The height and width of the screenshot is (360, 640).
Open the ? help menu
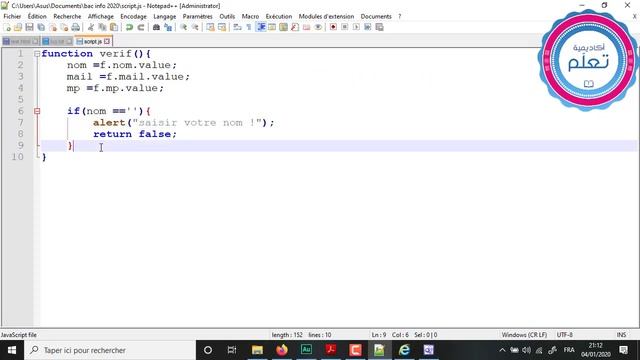point(400,16)
